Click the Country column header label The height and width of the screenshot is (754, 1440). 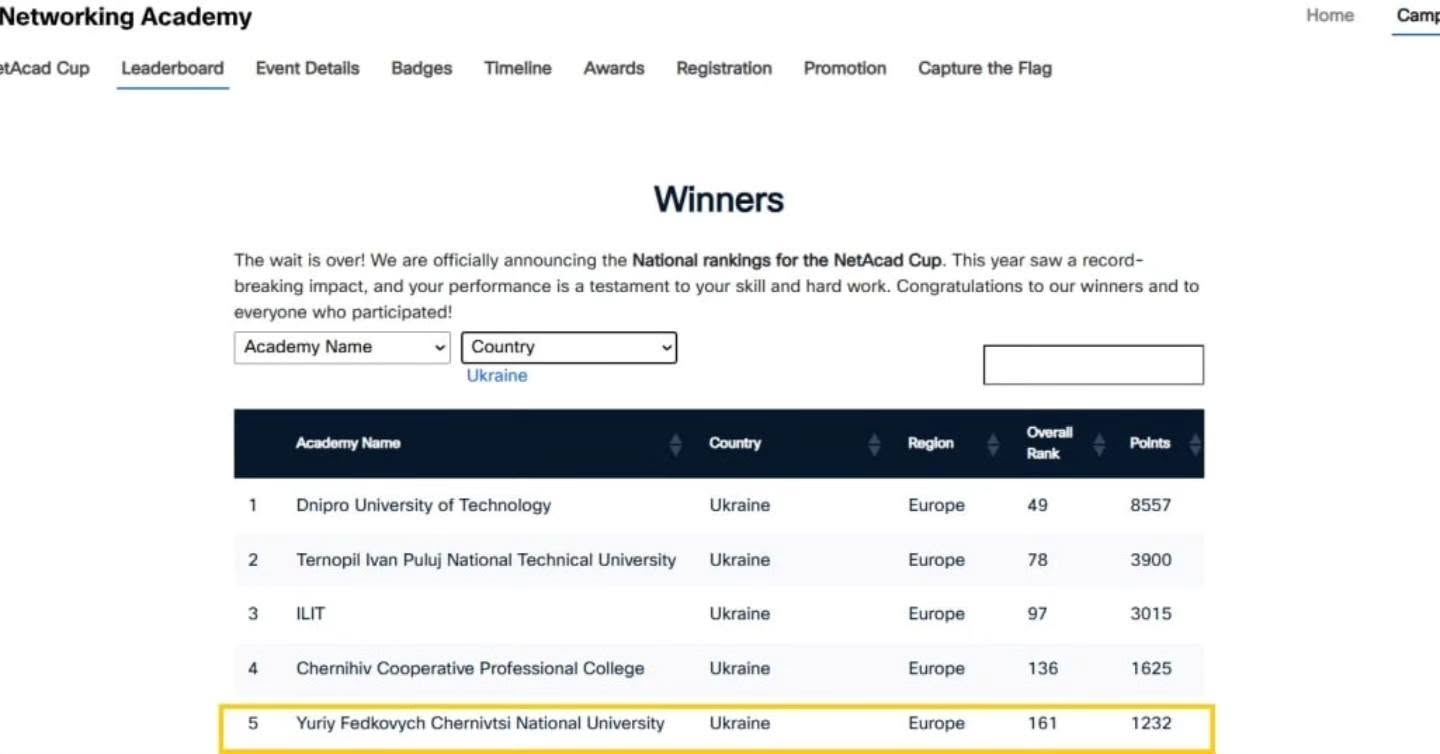point(735,443)
